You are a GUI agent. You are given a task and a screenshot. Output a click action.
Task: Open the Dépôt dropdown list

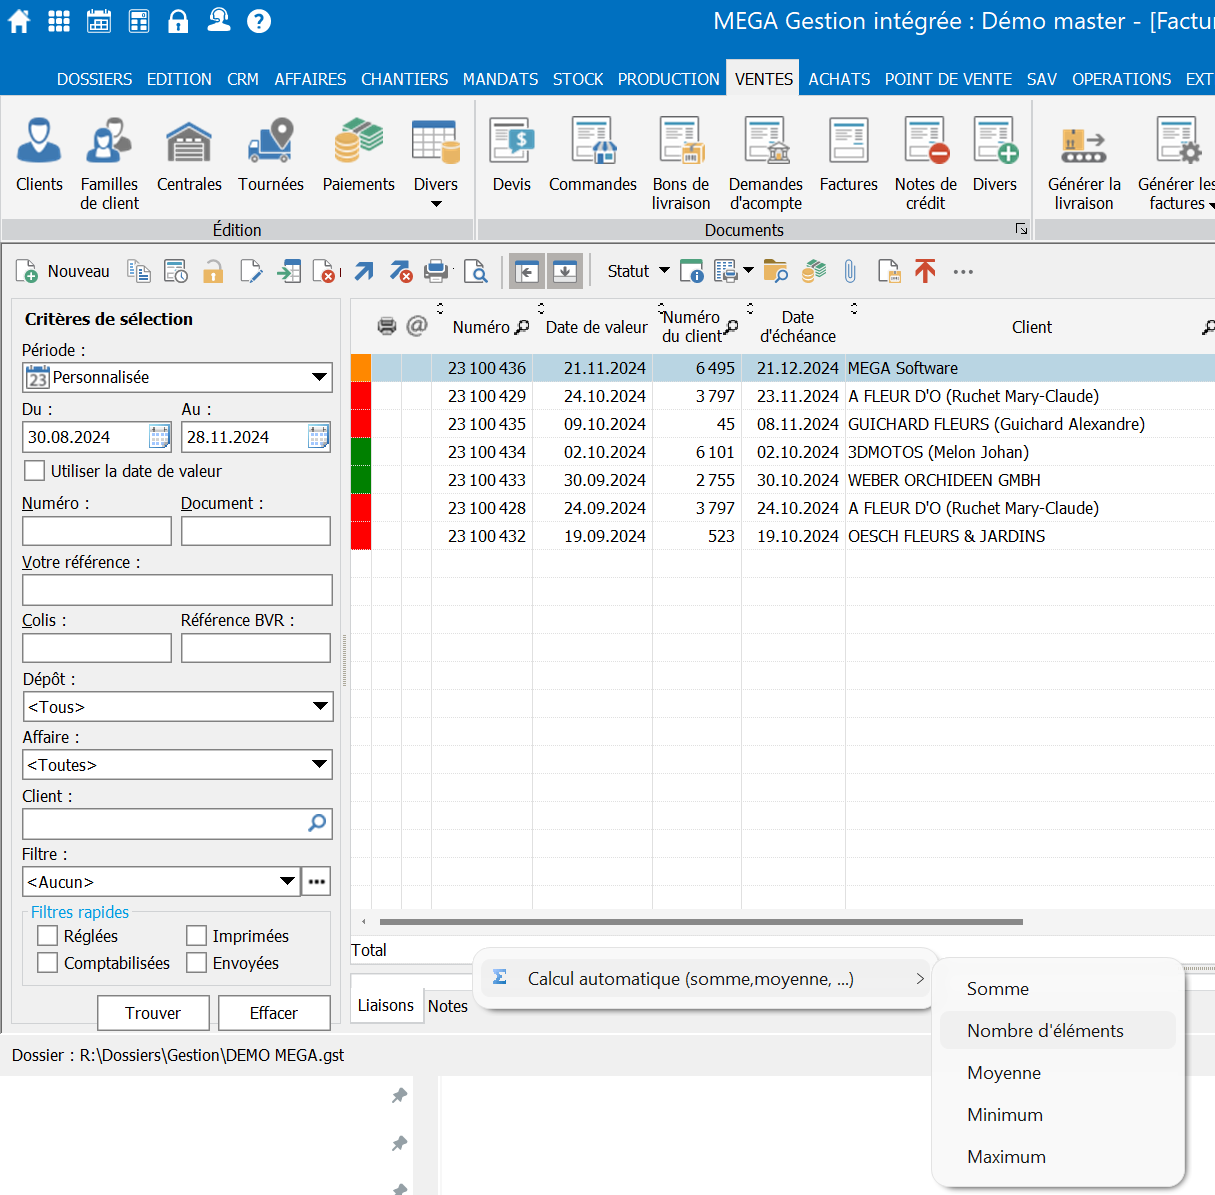[x=319, y=707]
